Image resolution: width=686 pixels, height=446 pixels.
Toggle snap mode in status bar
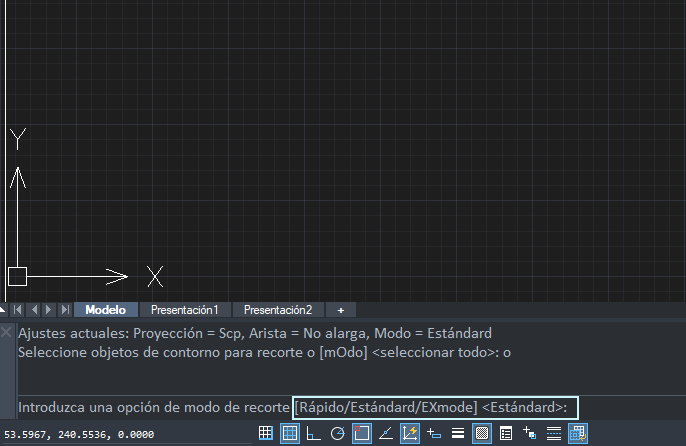(x=289, y=433)
